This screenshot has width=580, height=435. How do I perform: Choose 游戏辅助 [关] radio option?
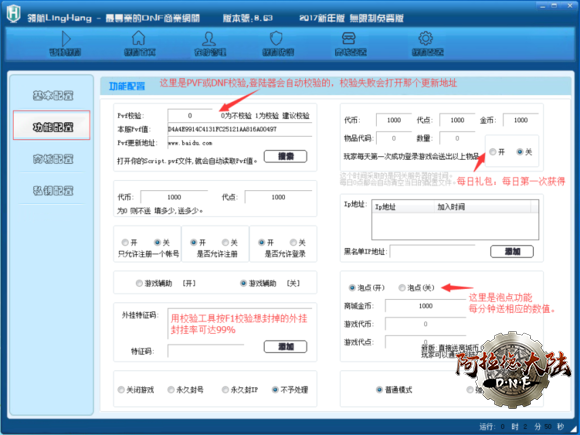[x=243, y=283]
